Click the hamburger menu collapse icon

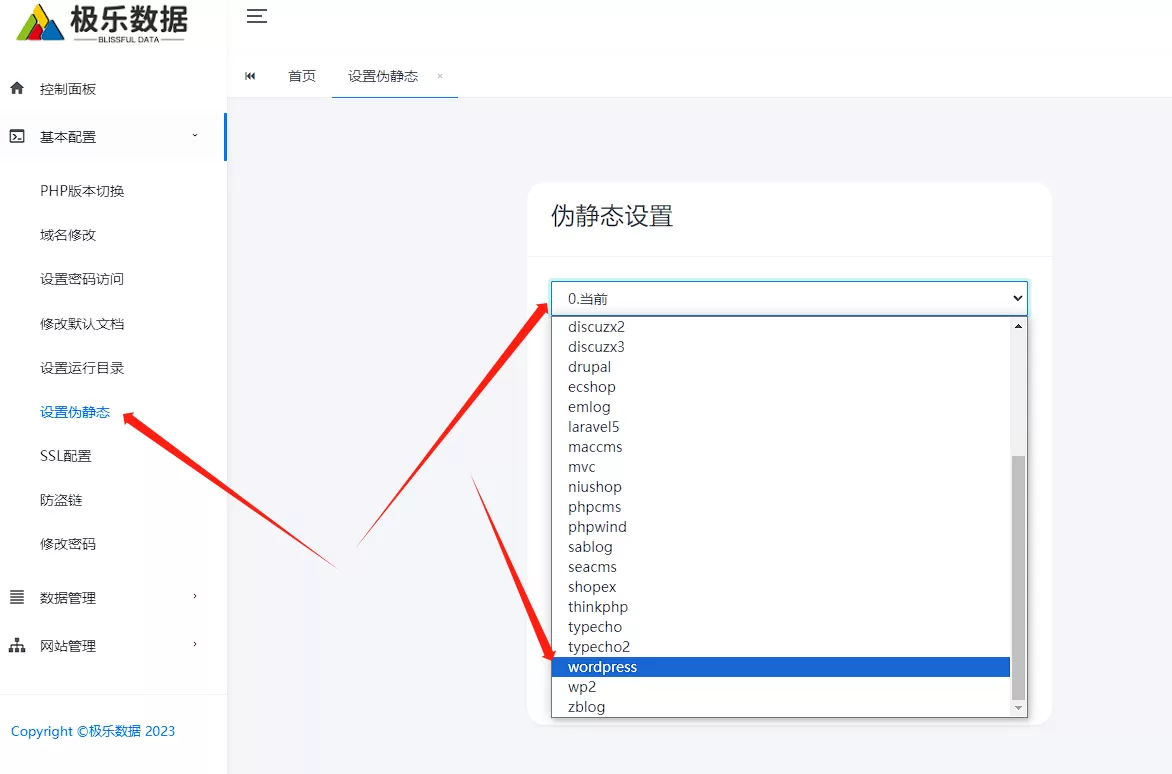point(256,16)
